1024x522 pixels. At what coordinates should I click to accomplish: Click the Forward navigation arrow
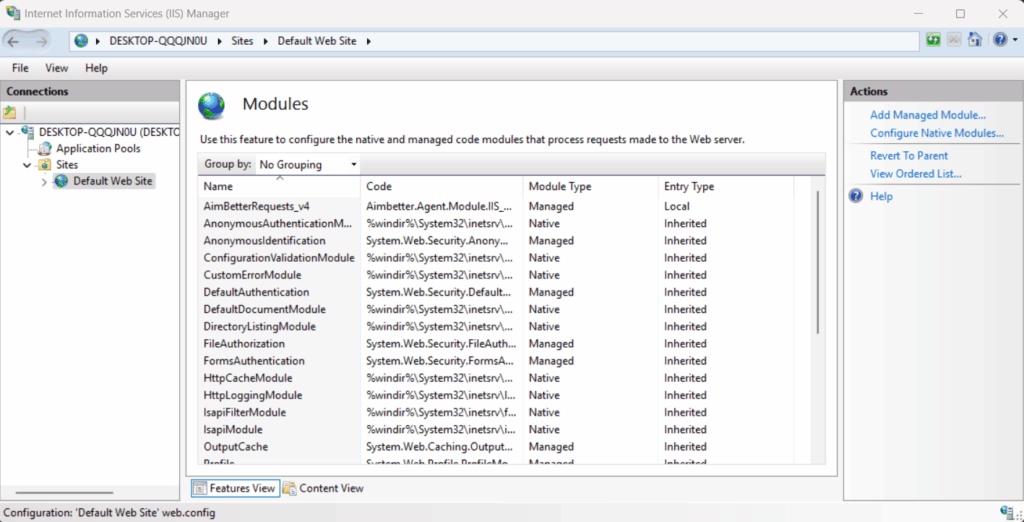41,41
